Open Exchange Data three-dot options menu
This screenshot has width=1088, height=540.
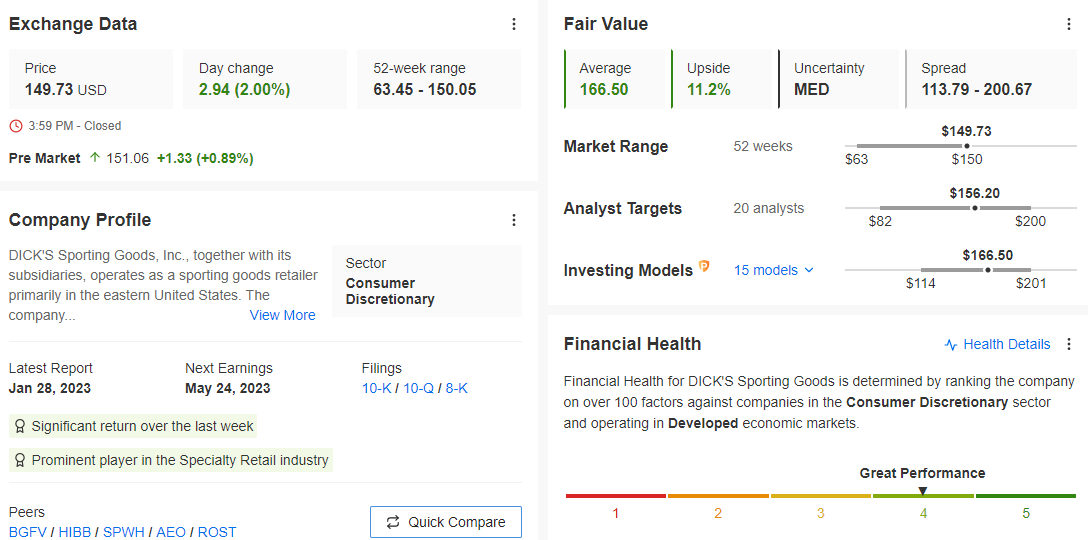(513, 24)
